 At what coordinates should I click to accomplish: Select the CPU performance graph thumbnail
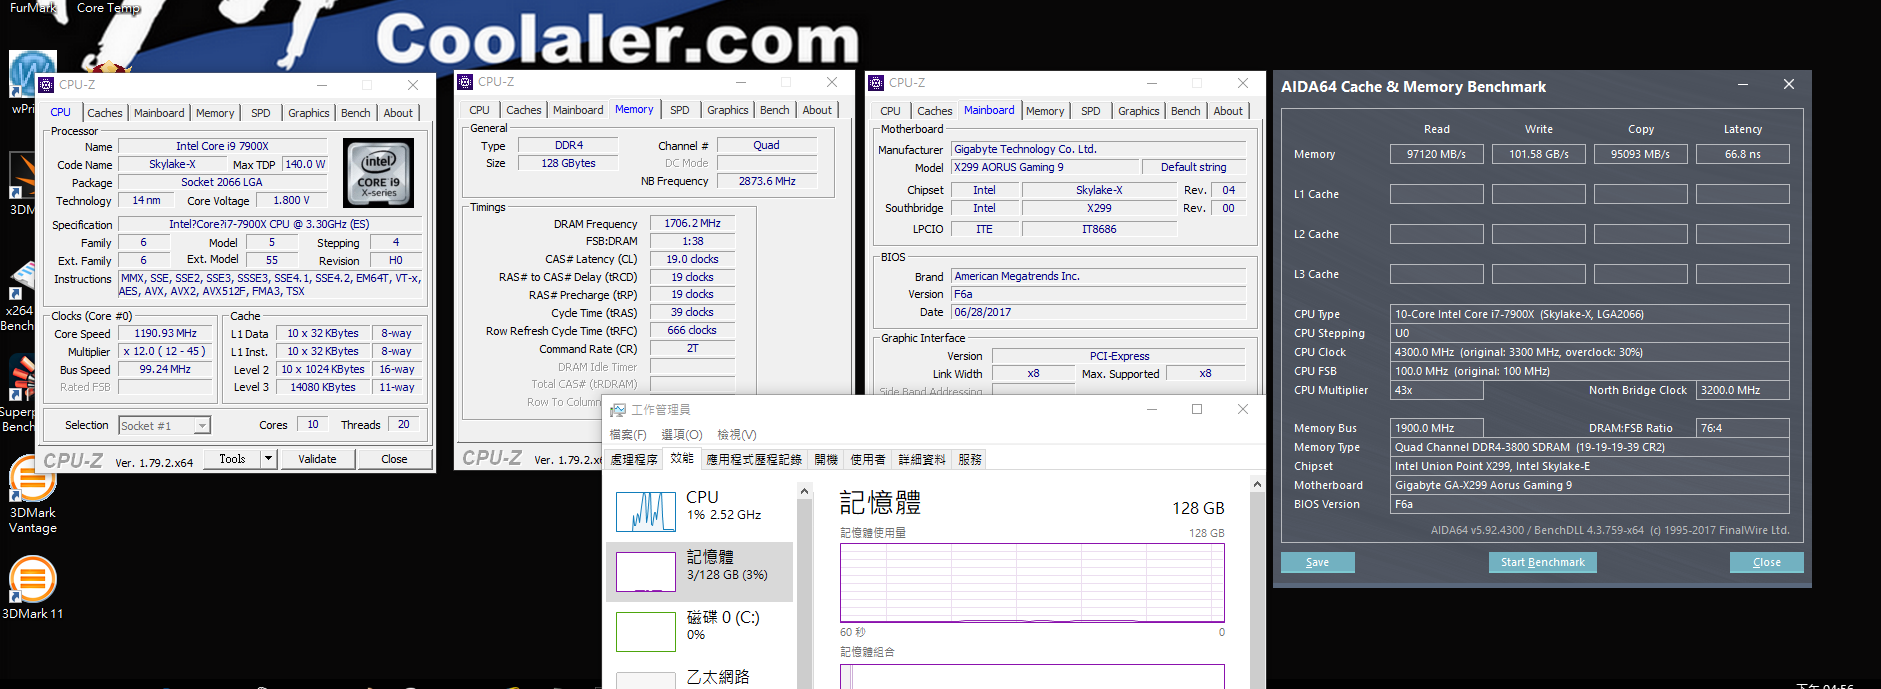click(x=645, y=511)
